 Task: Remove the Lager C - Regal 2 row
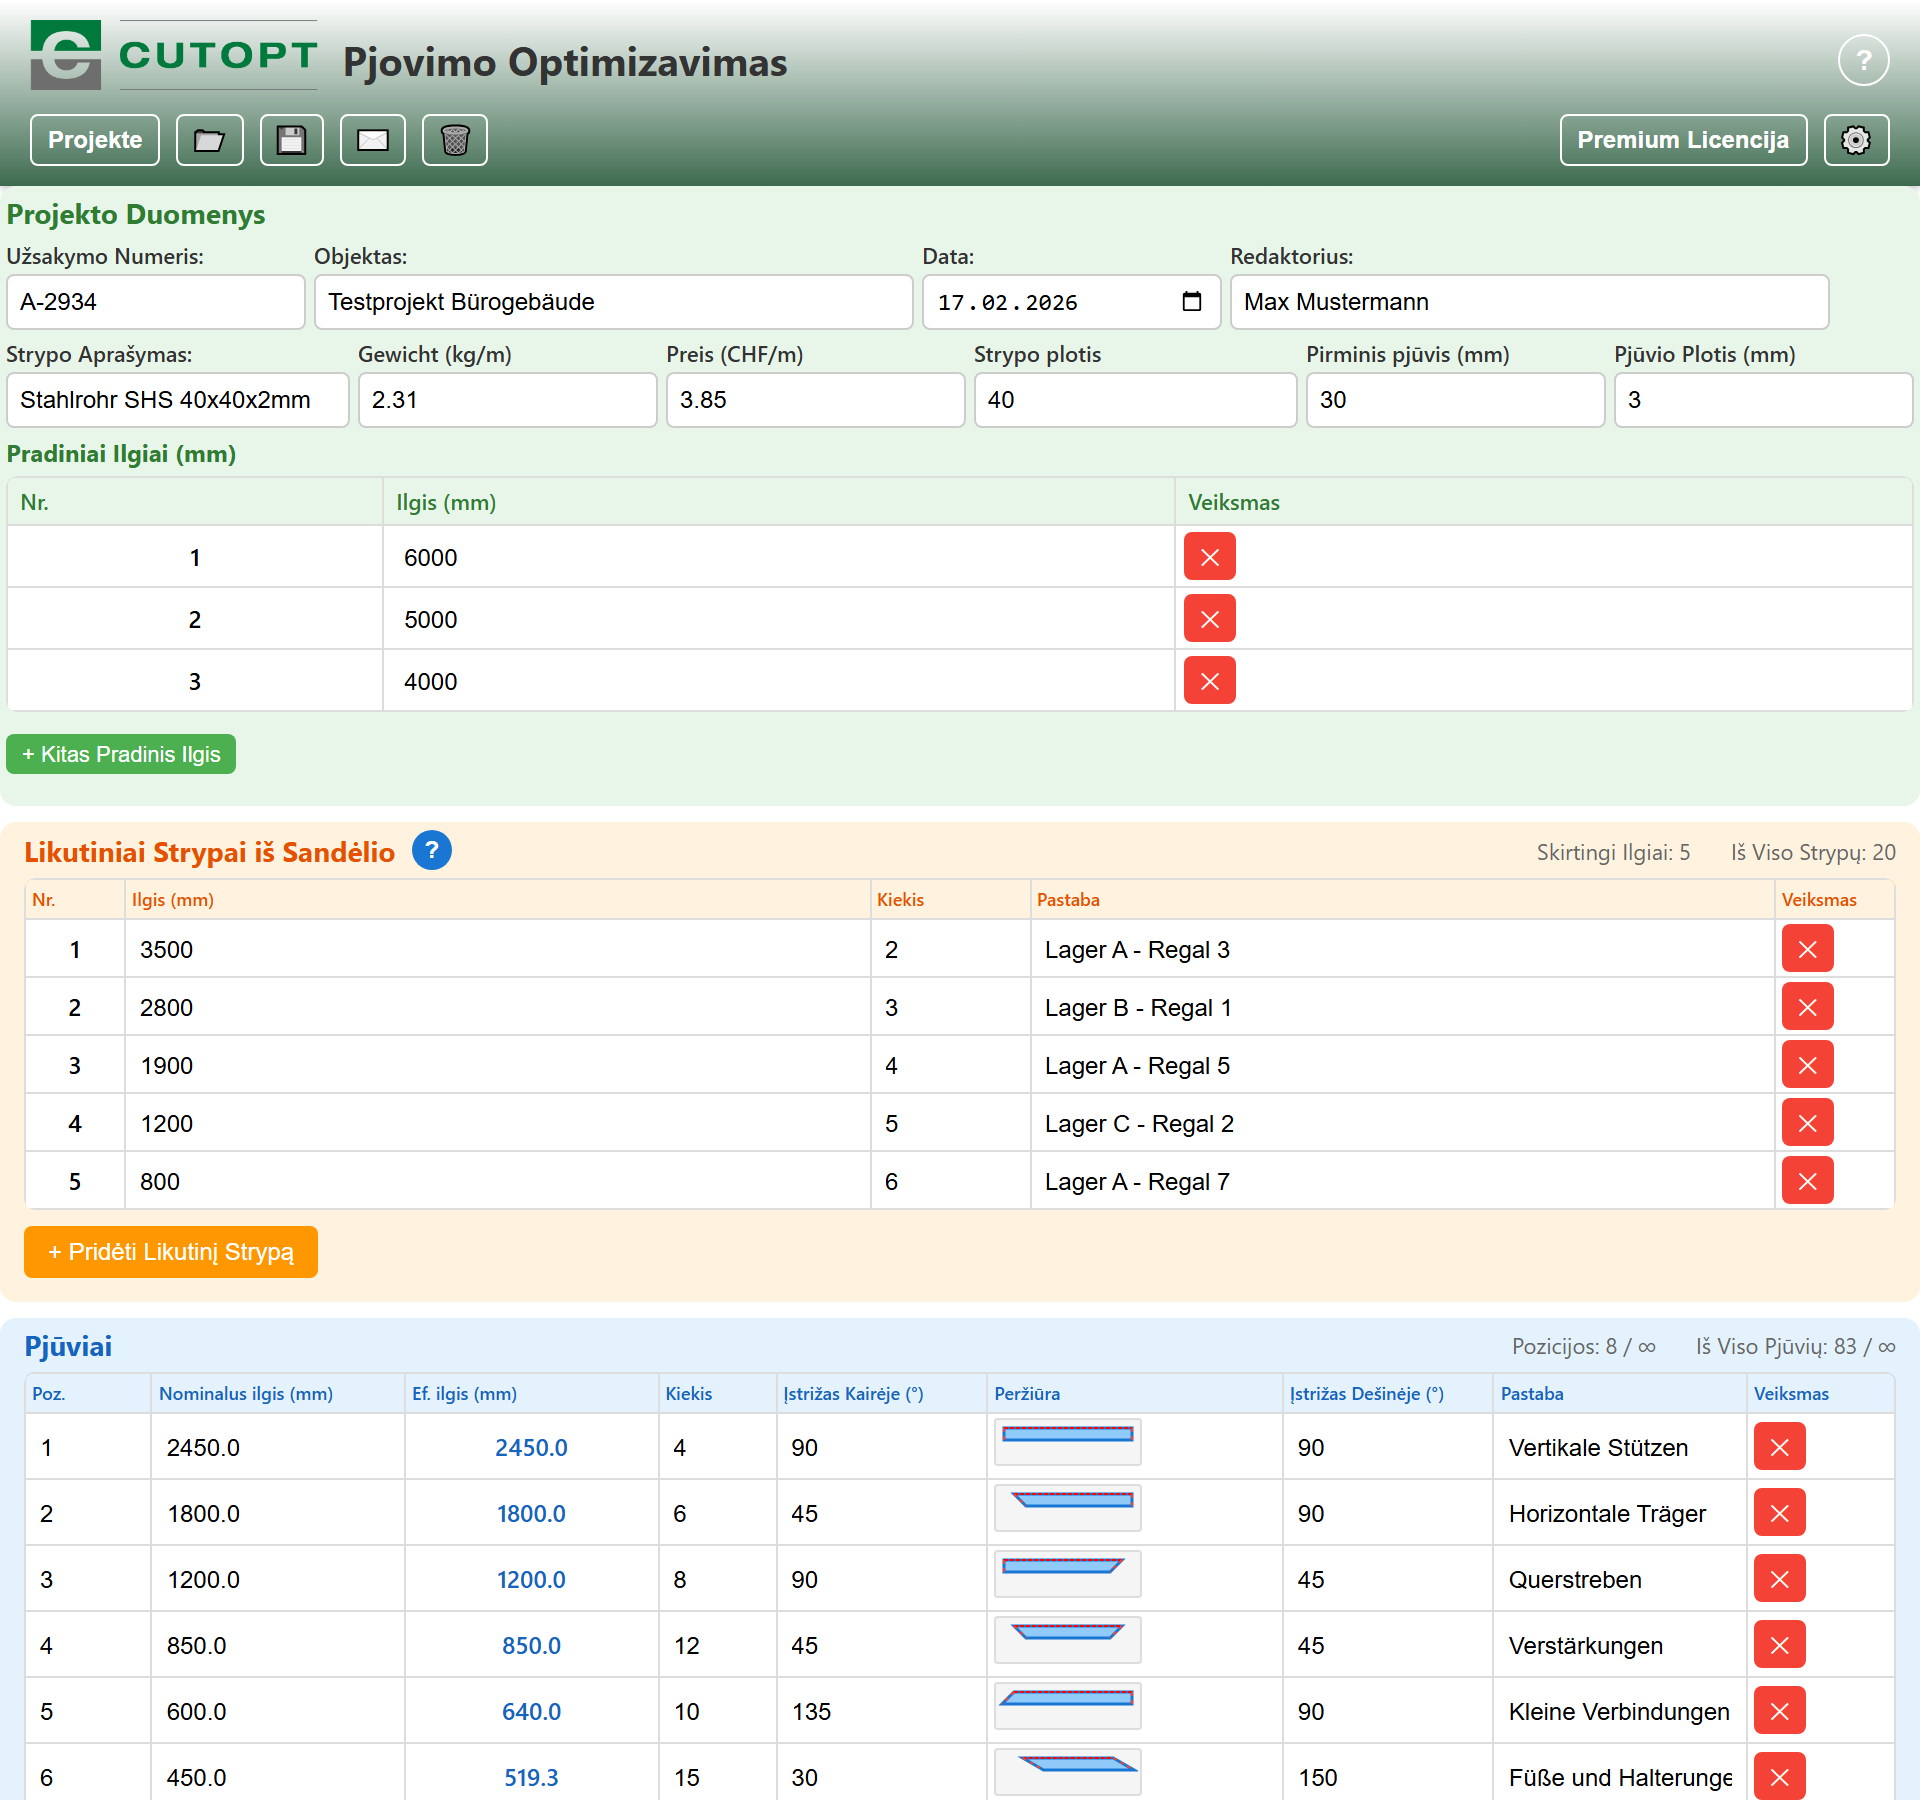tap(1807, 1123)
